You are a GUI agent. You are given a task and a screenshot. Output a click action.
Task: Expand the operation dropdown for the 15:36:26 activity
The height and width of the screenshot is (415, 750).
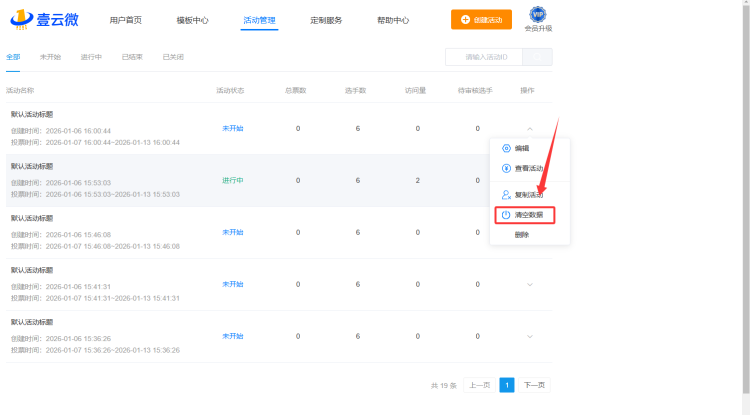click(530, 337)
